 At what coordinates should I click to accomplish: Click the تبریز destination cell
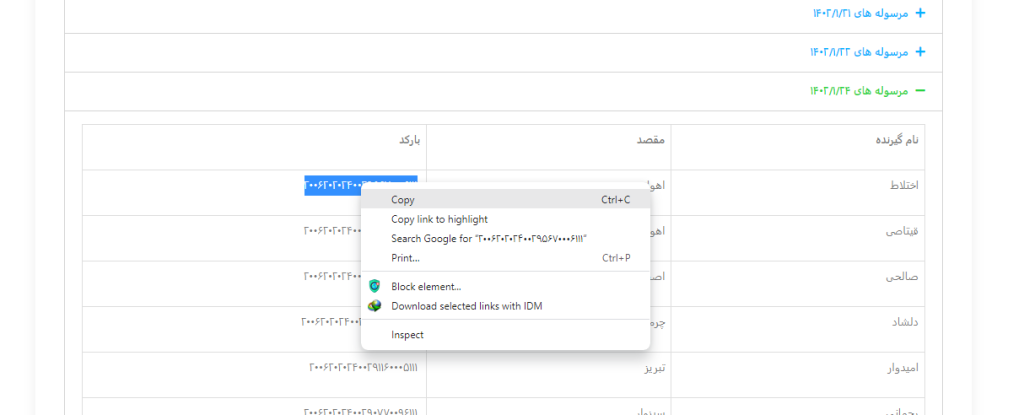click(x=654, y=367)
